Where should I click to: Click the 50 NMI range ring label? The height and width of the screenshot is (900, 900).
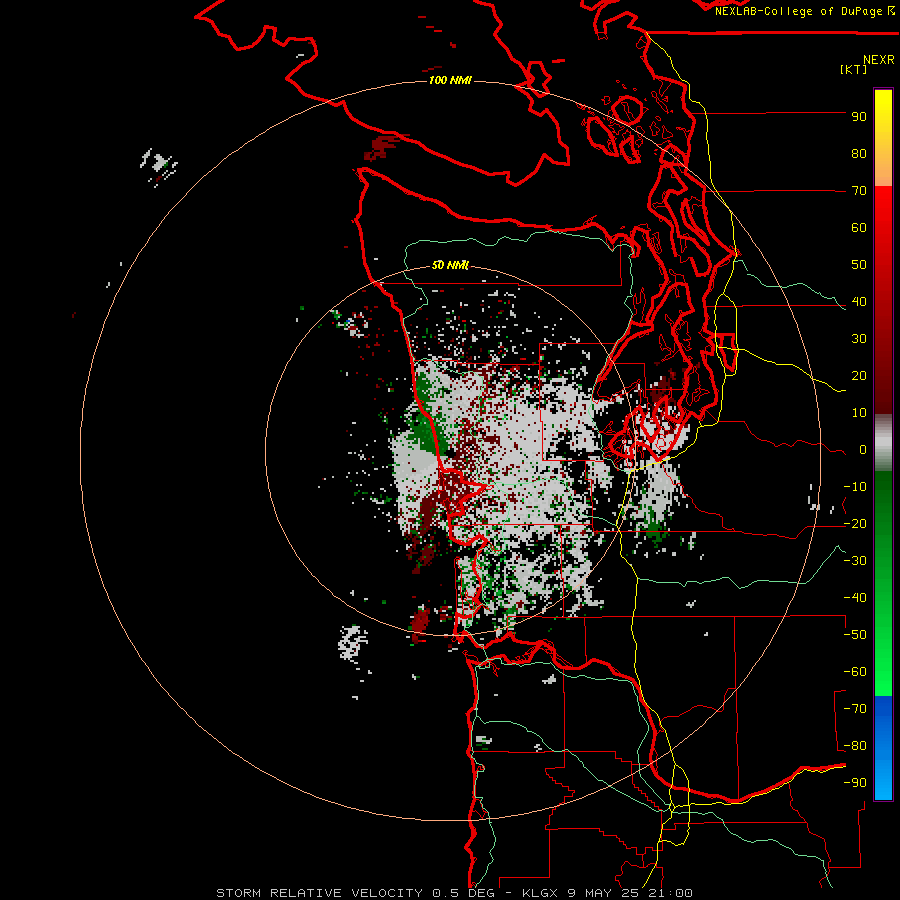coord(450,265)
